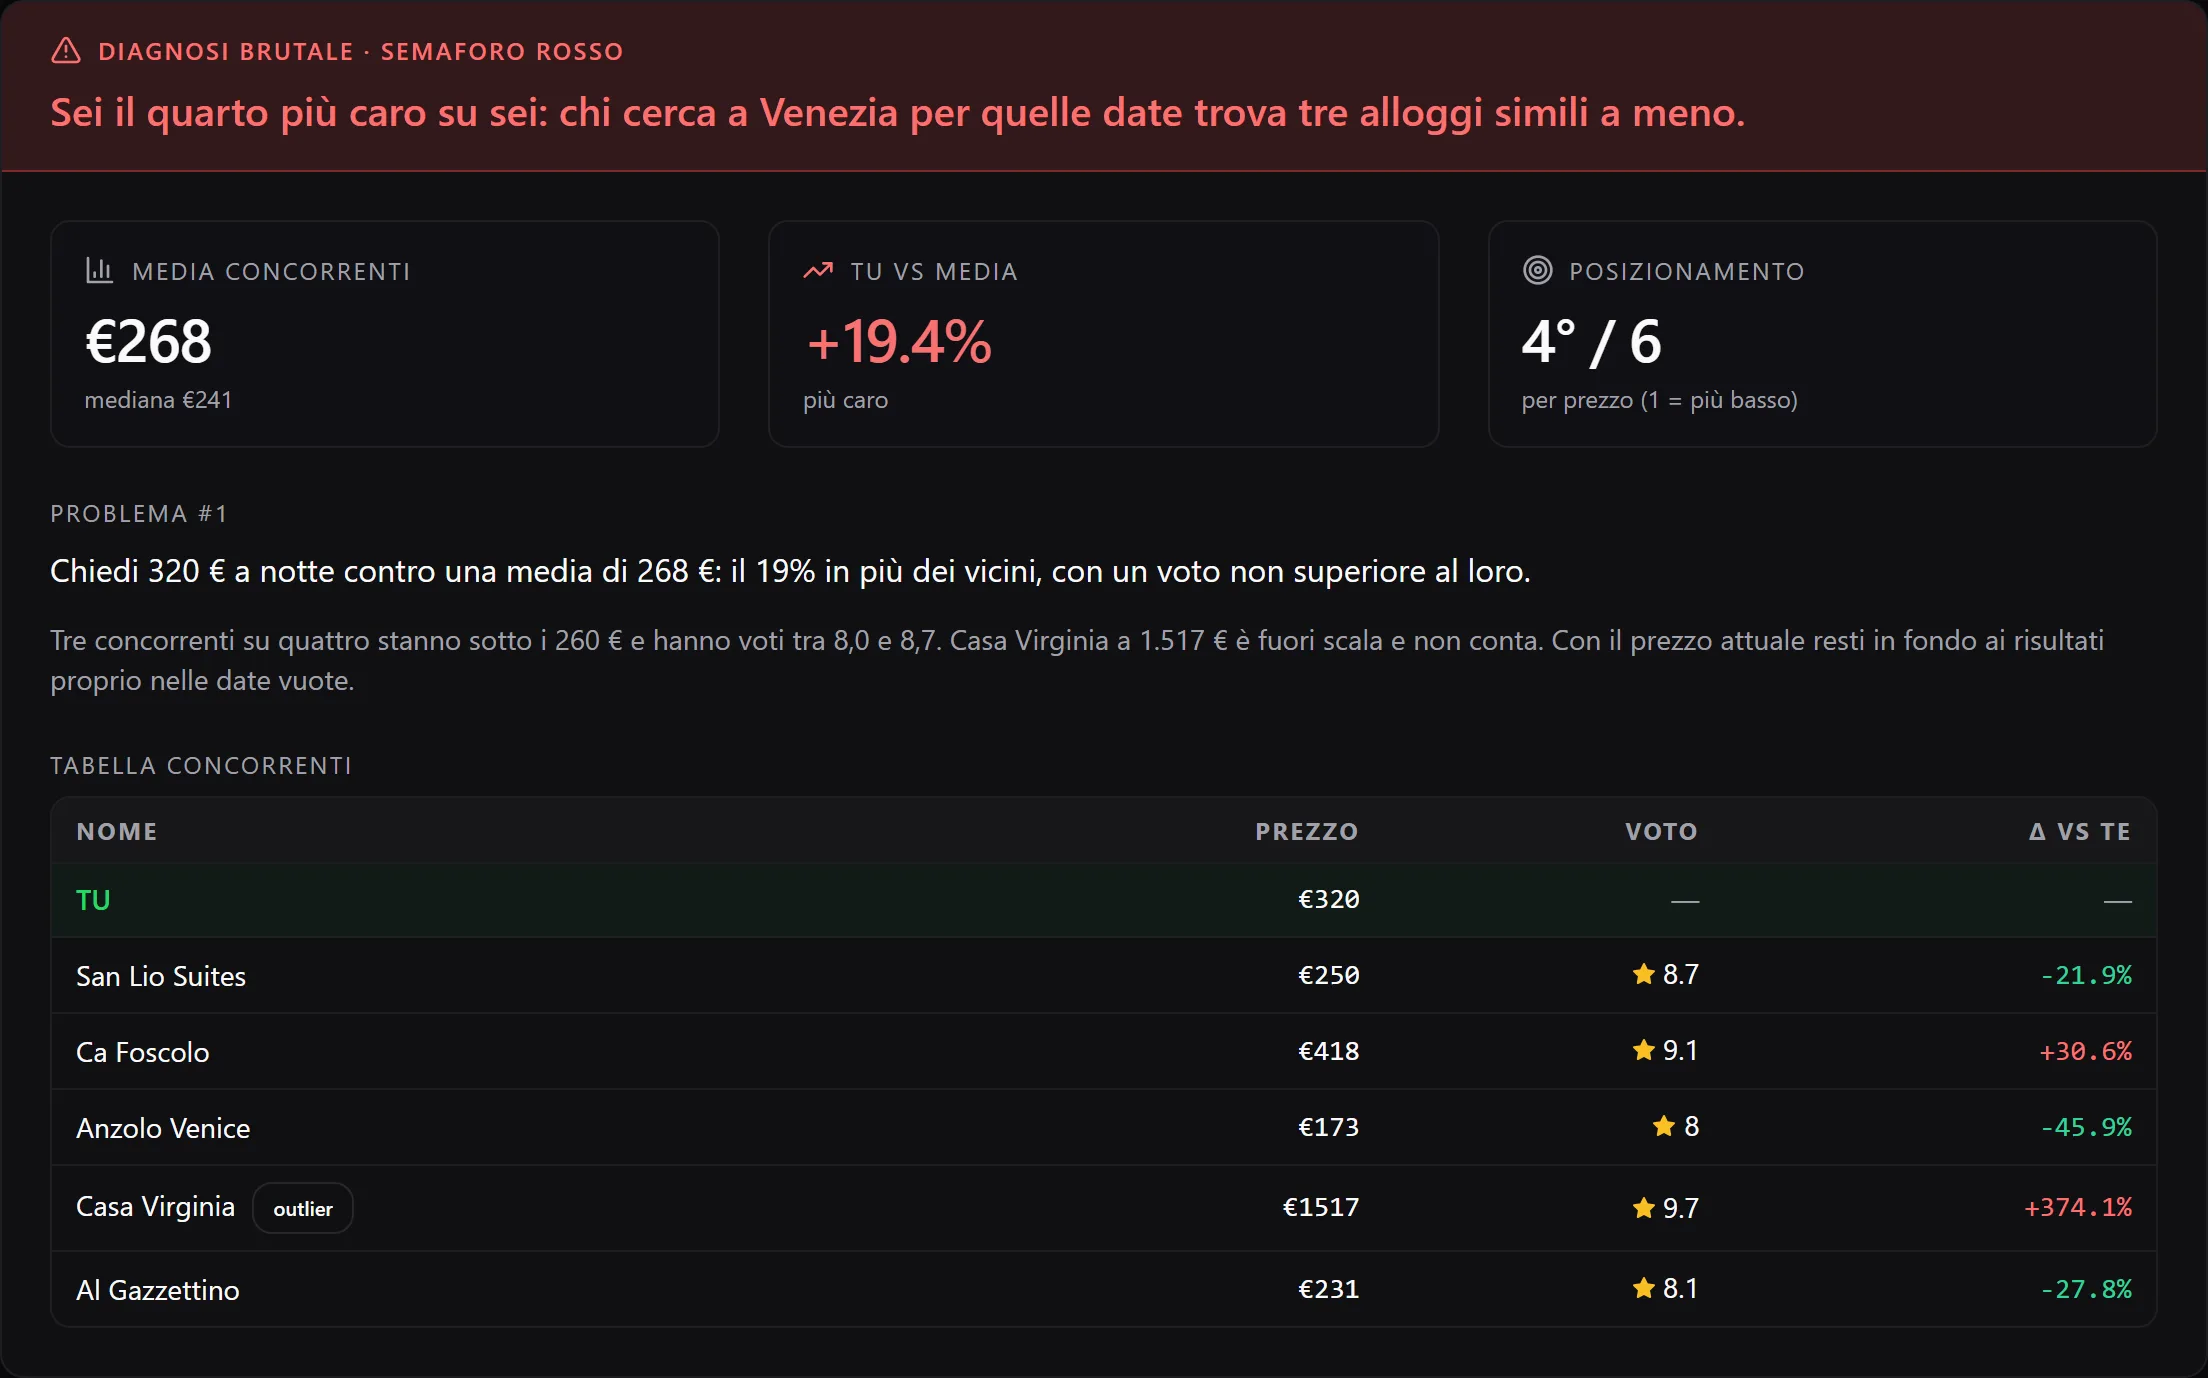Click the NOME column header
Screen dimensions: 2208x1378
point(117,831)
